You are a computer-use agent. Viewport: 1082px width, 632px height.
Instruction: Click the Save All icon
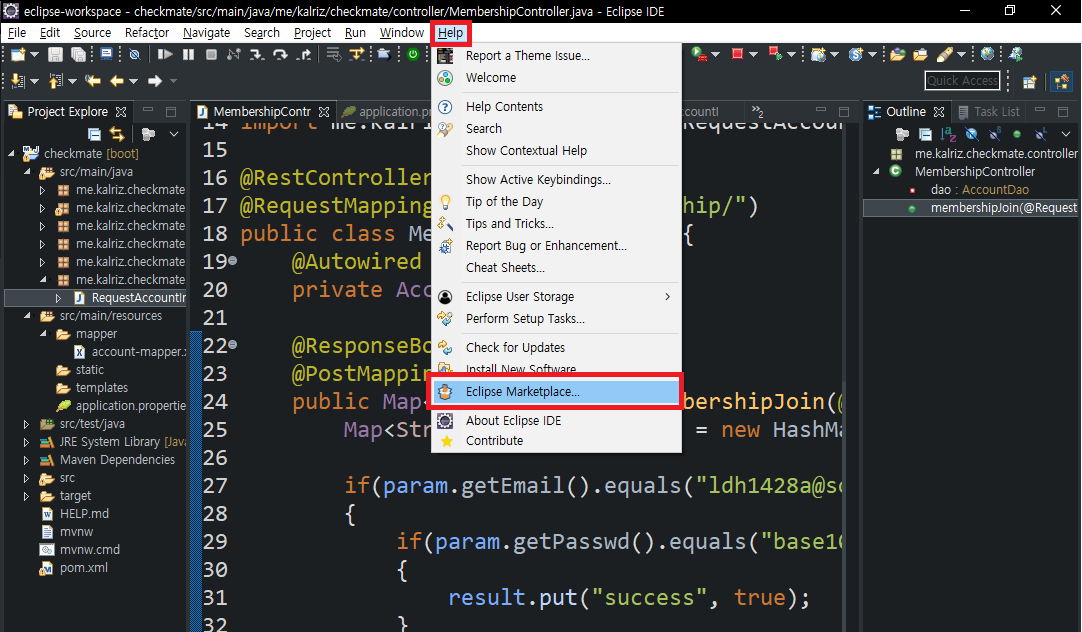pos(79,54)
